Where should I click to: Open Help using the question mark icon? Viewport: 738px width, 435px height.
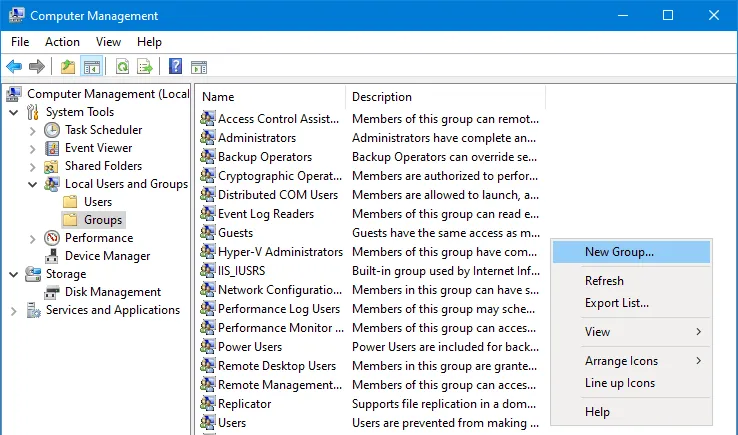pyautogui.click(x=175, y=67)
